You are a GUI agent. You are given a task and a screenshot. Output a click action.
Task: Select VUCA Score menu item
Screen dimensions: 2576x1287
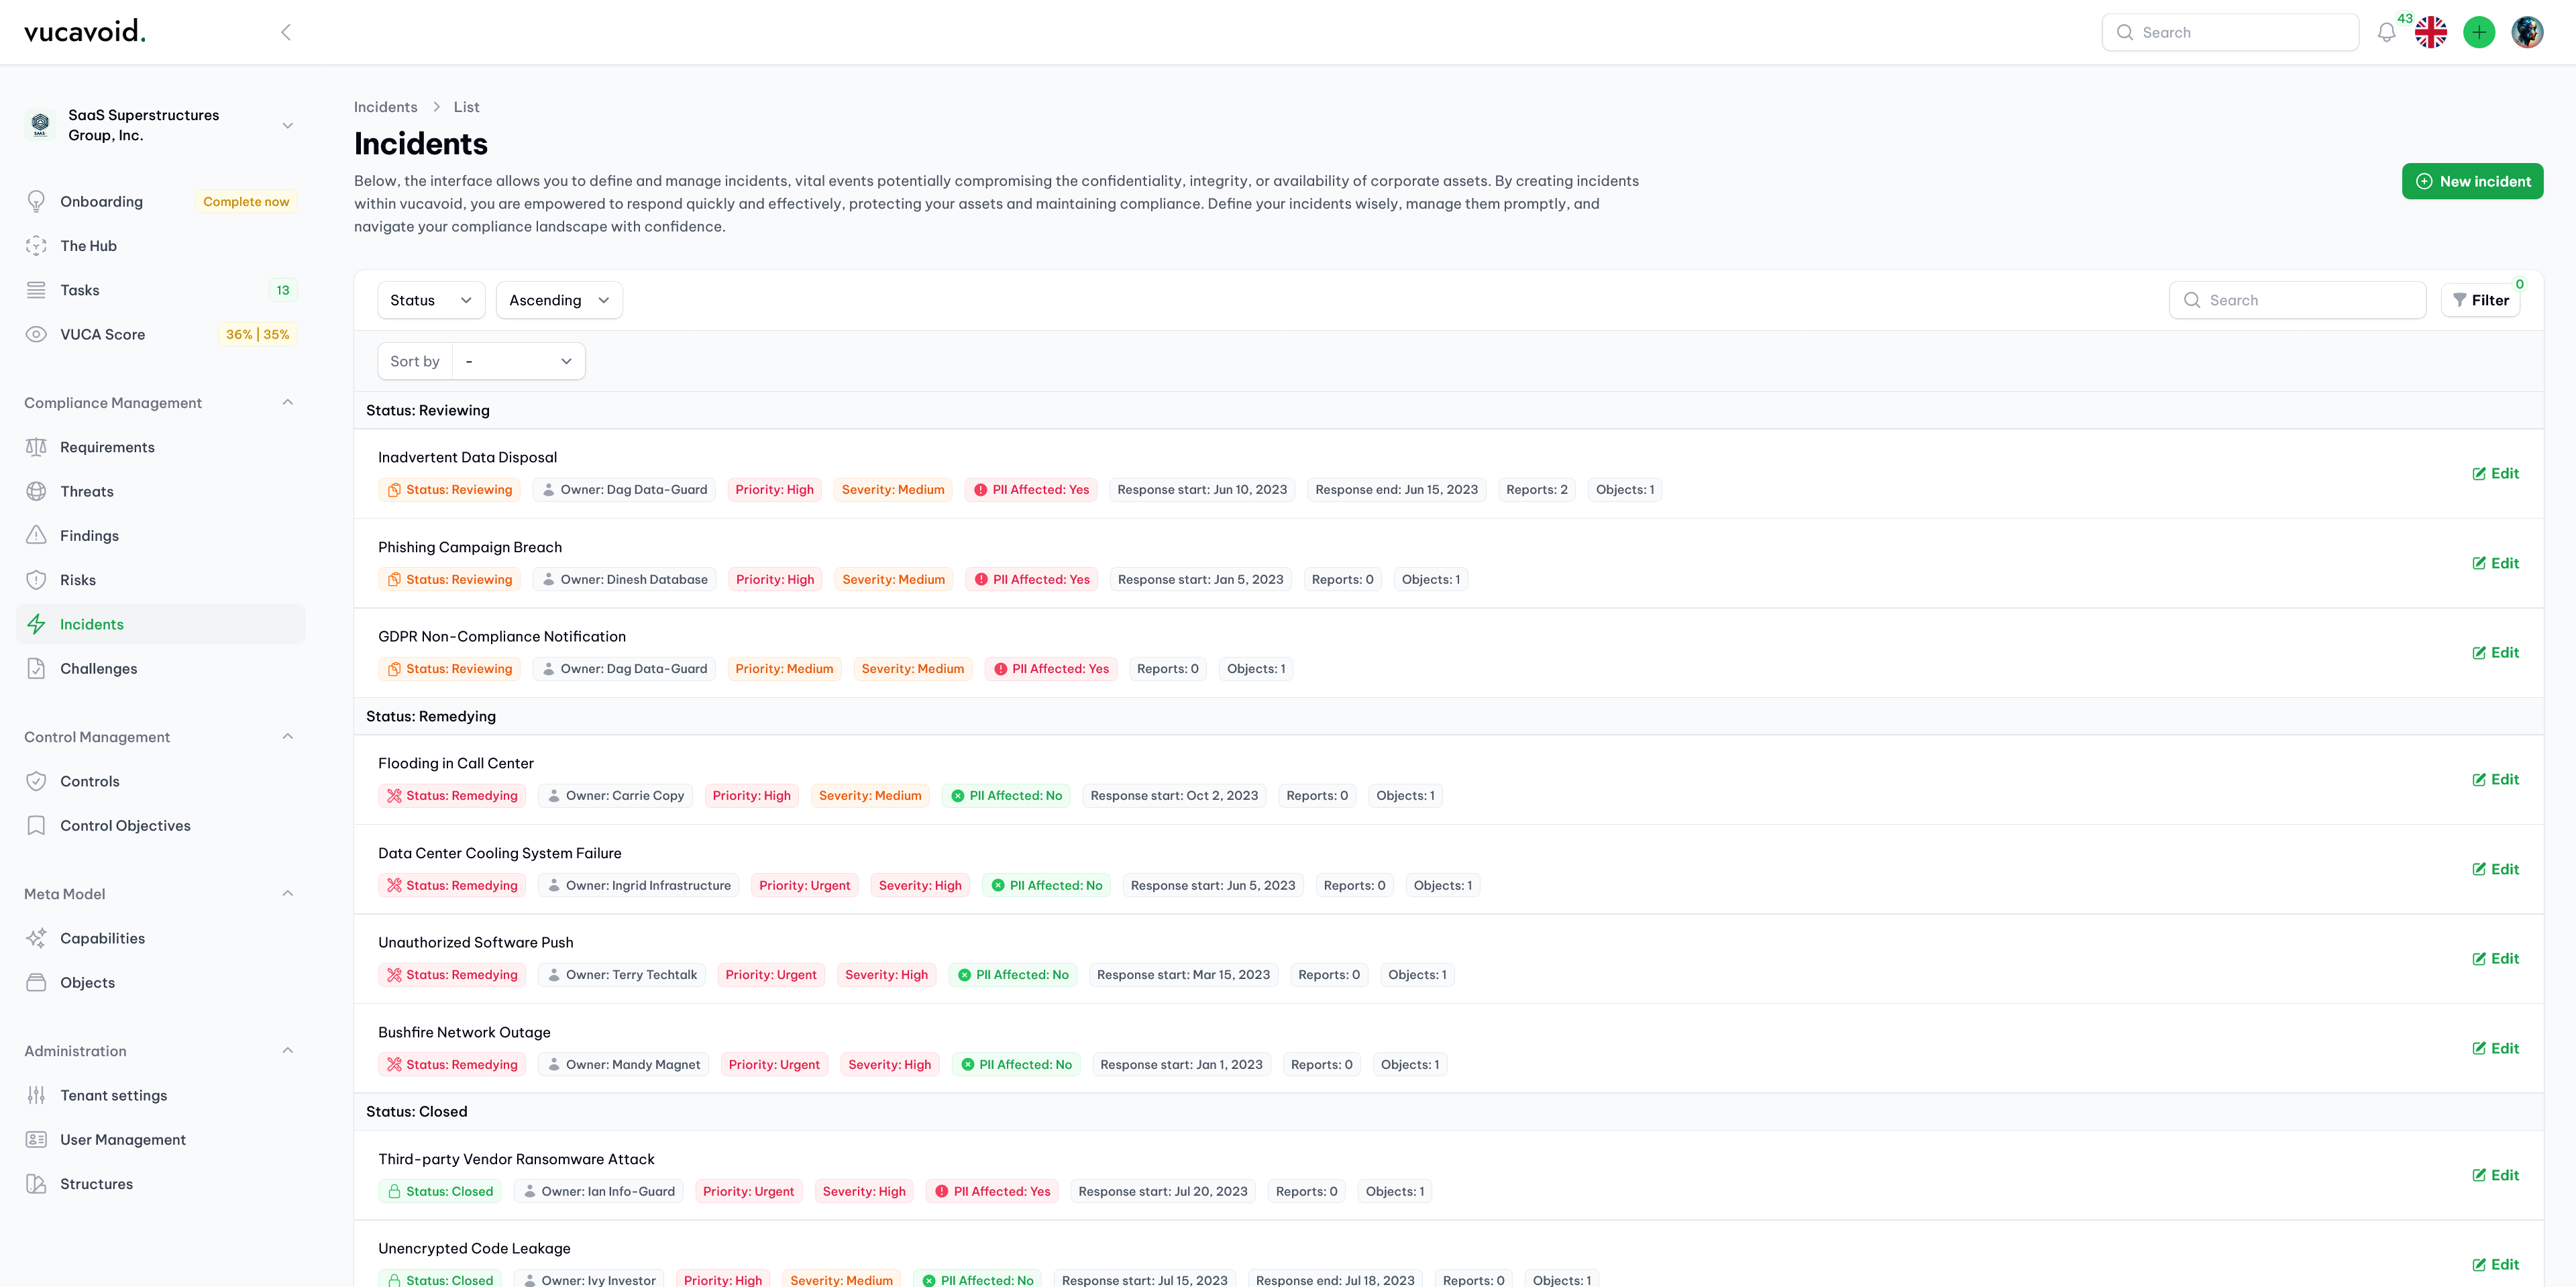tap(102, 334)
